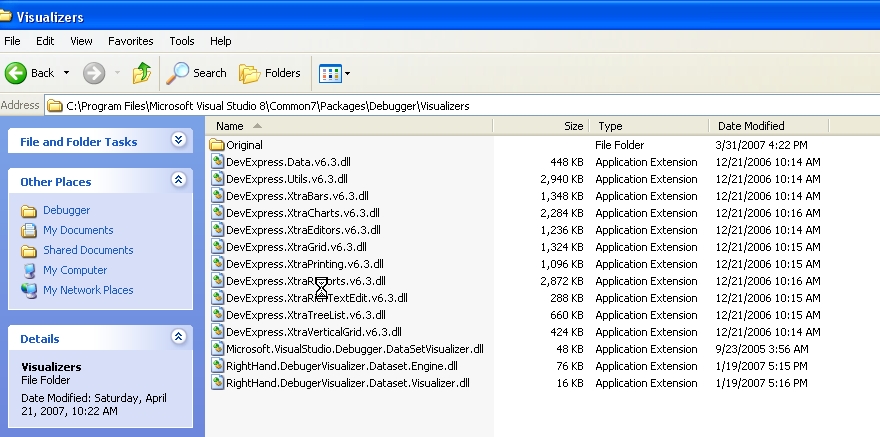Open Shared Documents link

(x=88, y=250)
